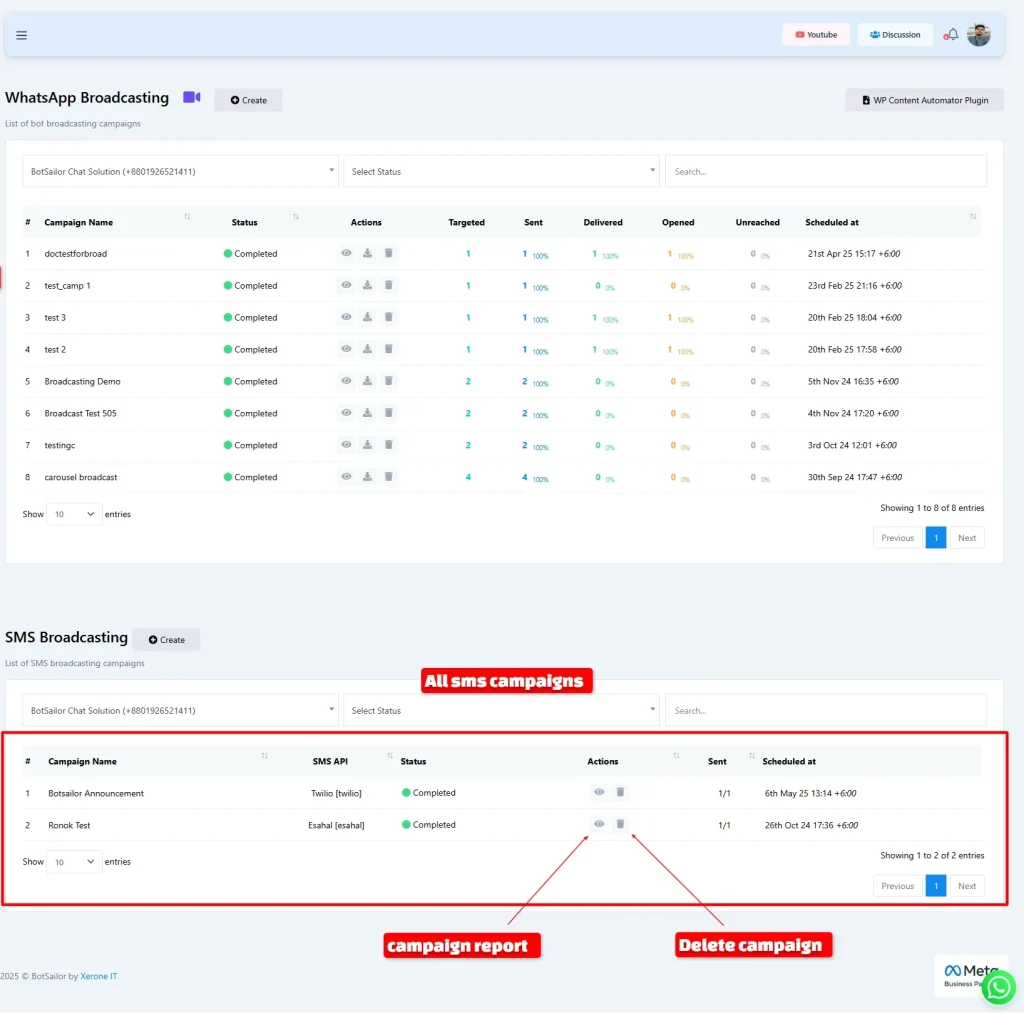The height and width of the screenshot is (1013, 1024).
Task: Select page 1 in SMS pagination
Action: [x=936, y=887]
